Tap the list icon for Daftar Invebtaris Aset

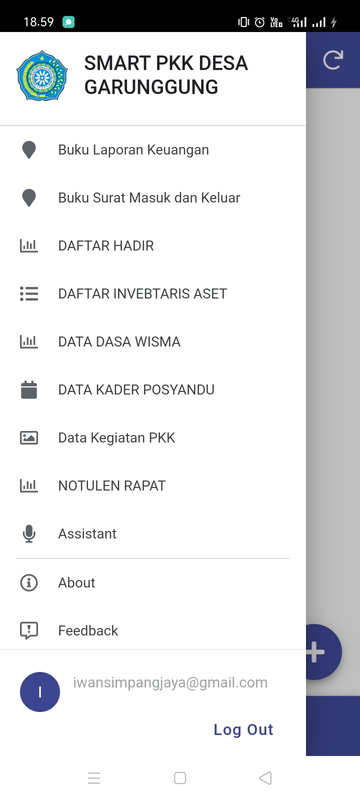click(x=29, y=293)
